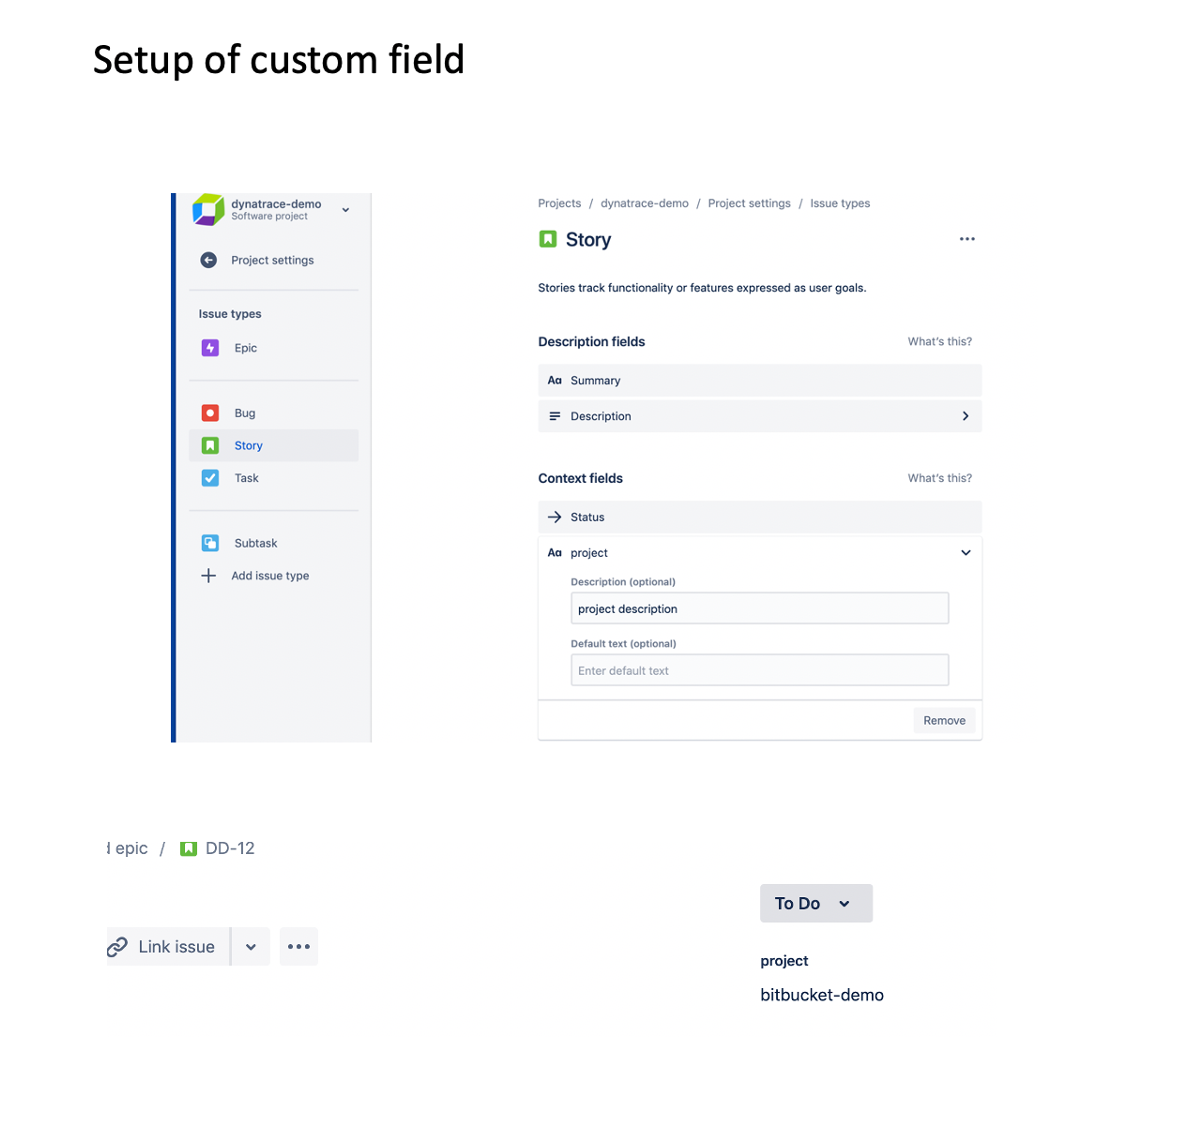Click the red Bug issue type icon
The image size is (1185, 1125).
pyautogui.click(x=210, y=413)
